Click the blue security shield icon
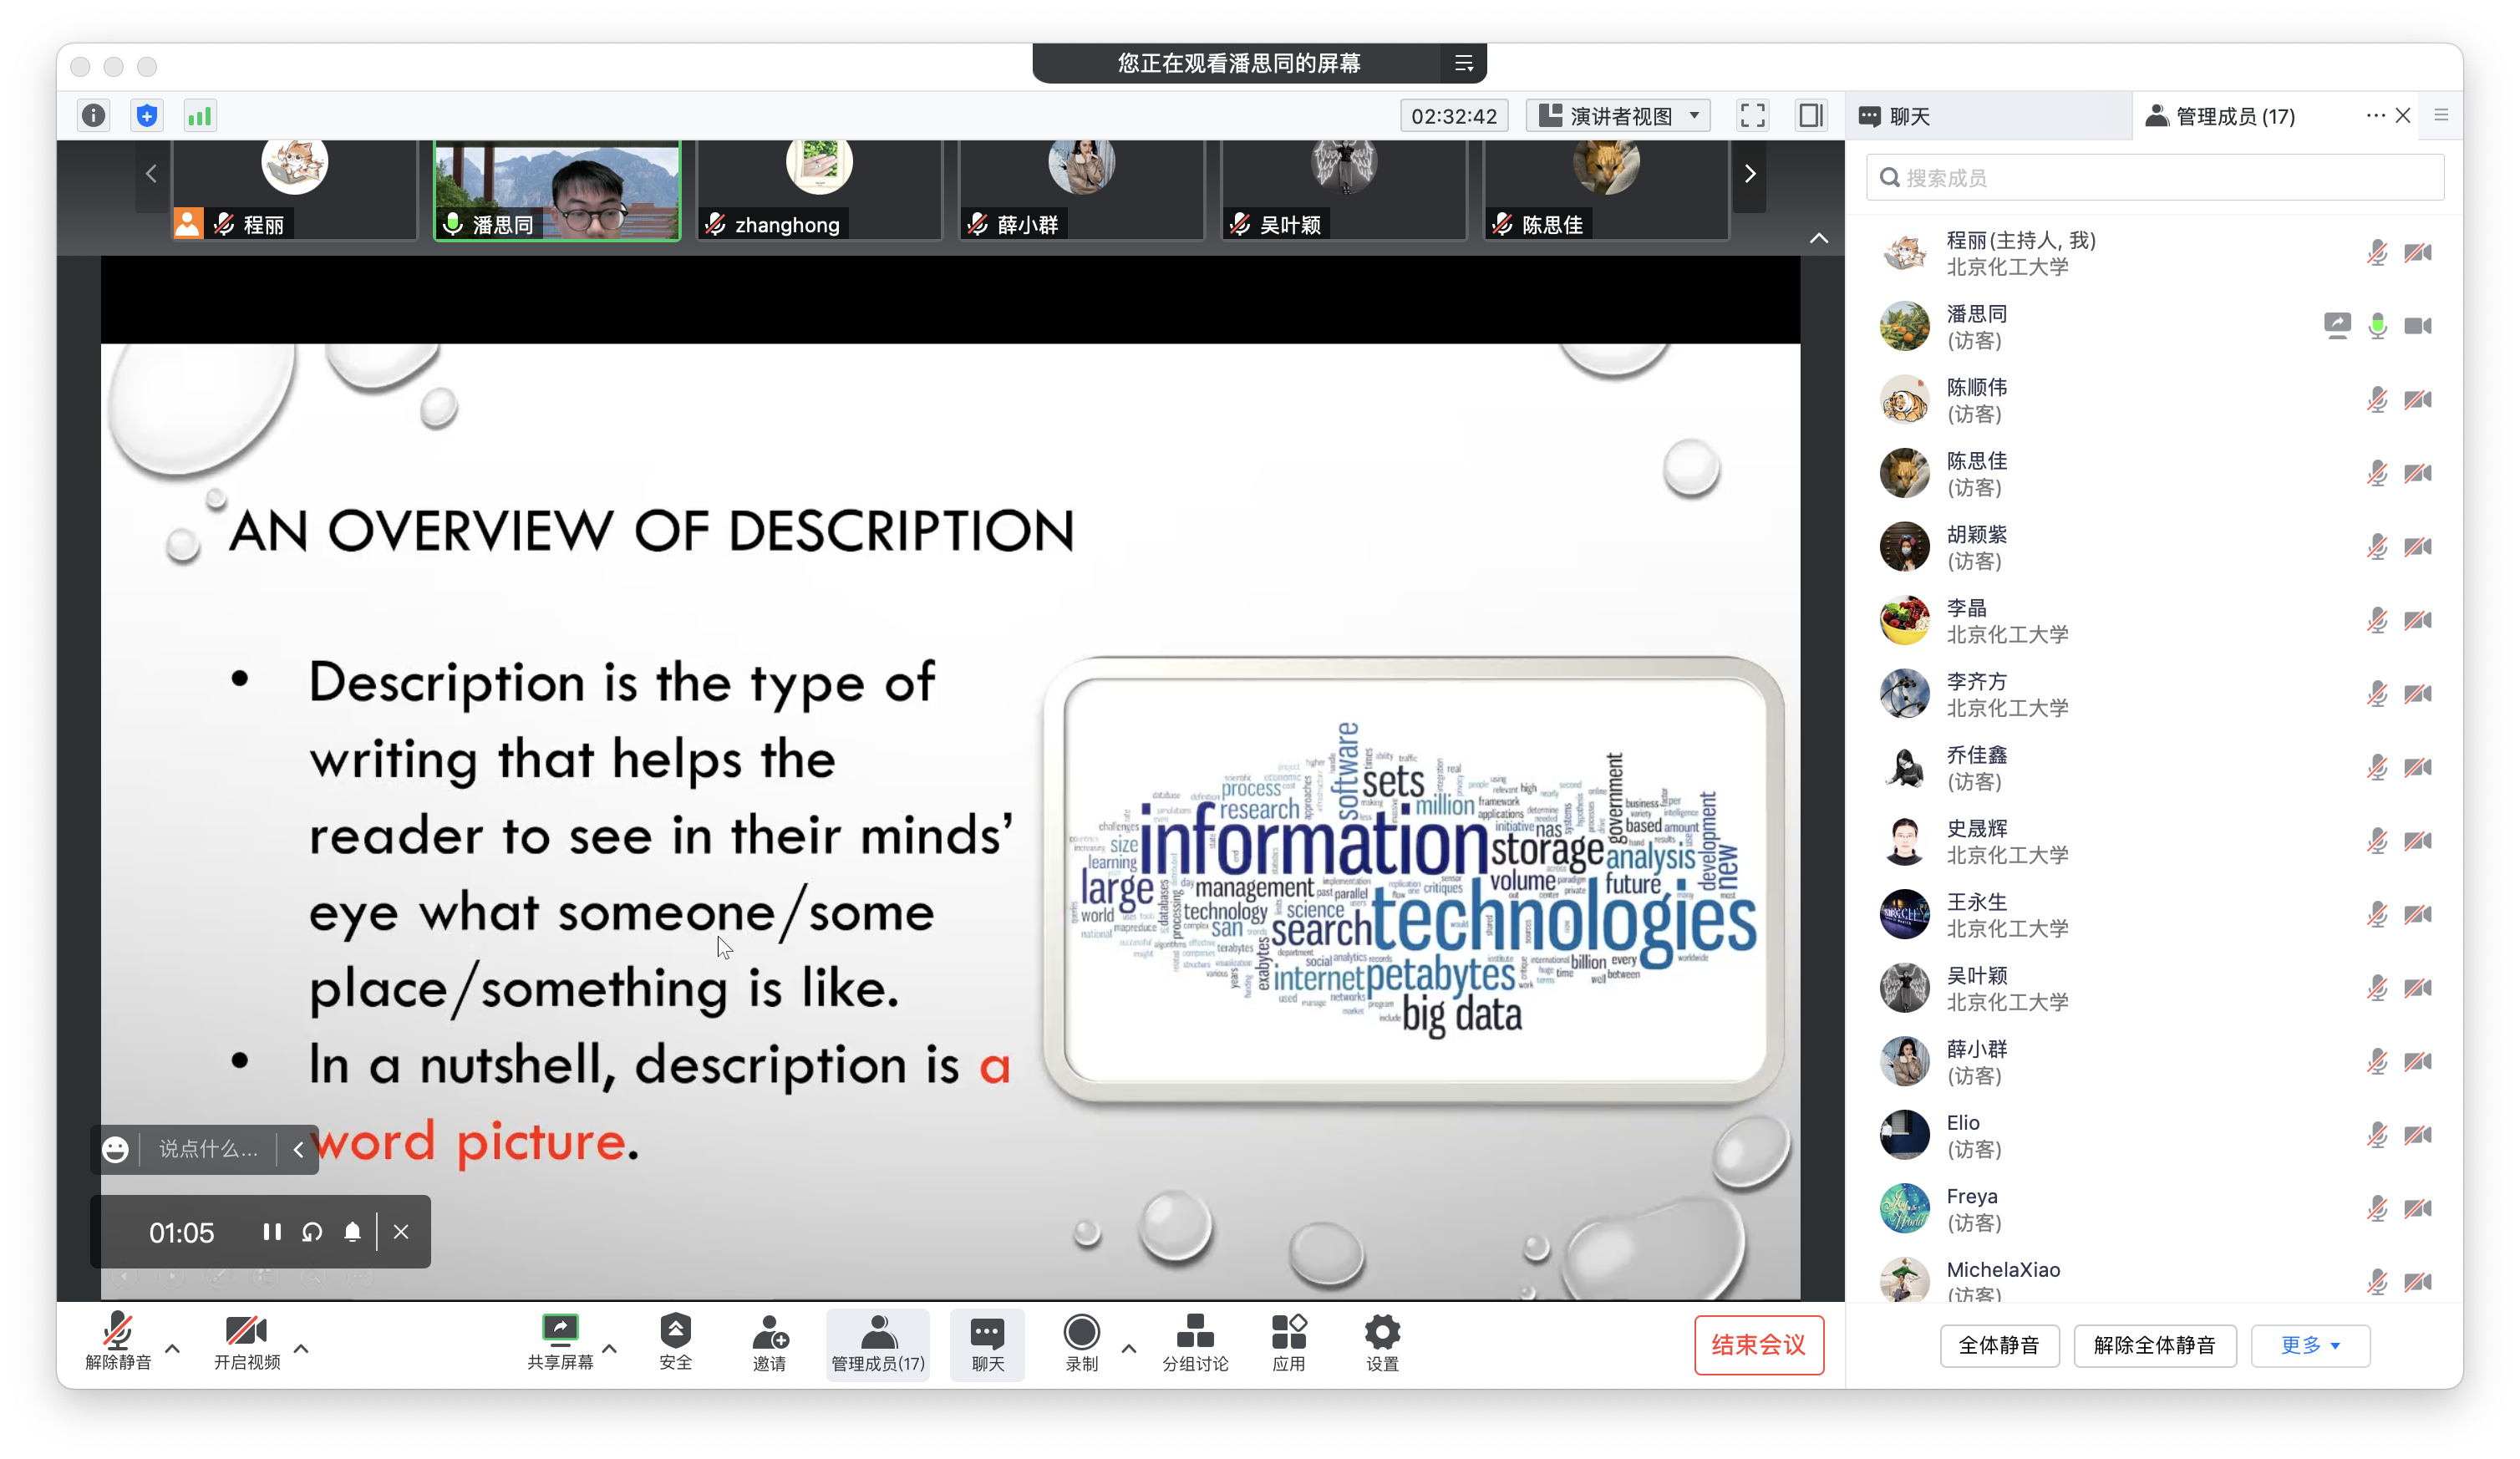This screenshot has height=1459, width=2520. coord(147,116)
